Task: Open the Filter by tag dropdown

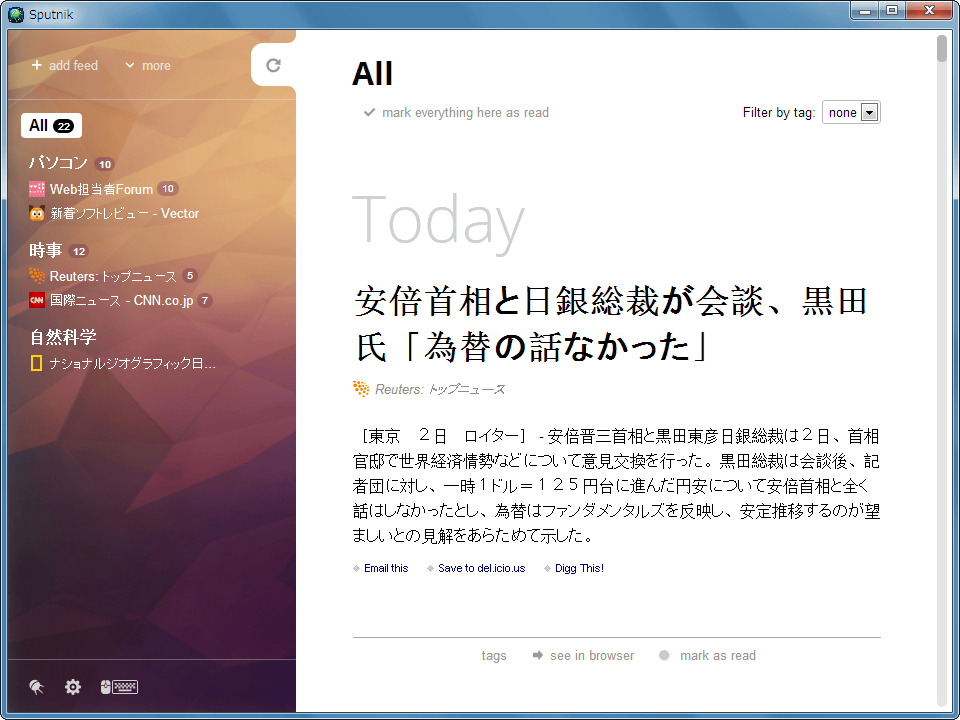Action: pyautogui.click(x=850, y=113)
